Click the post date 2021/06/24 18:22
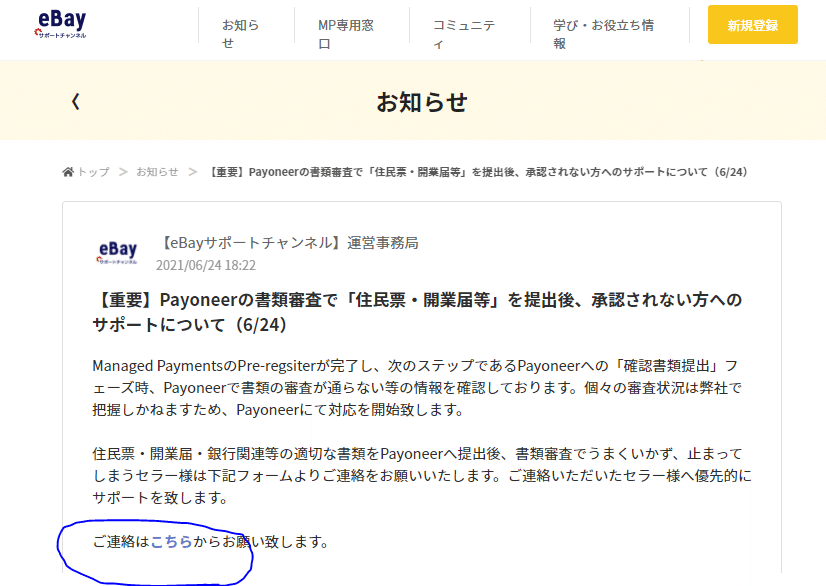Screen dimensions: 826x586 (x=205, y=265)
